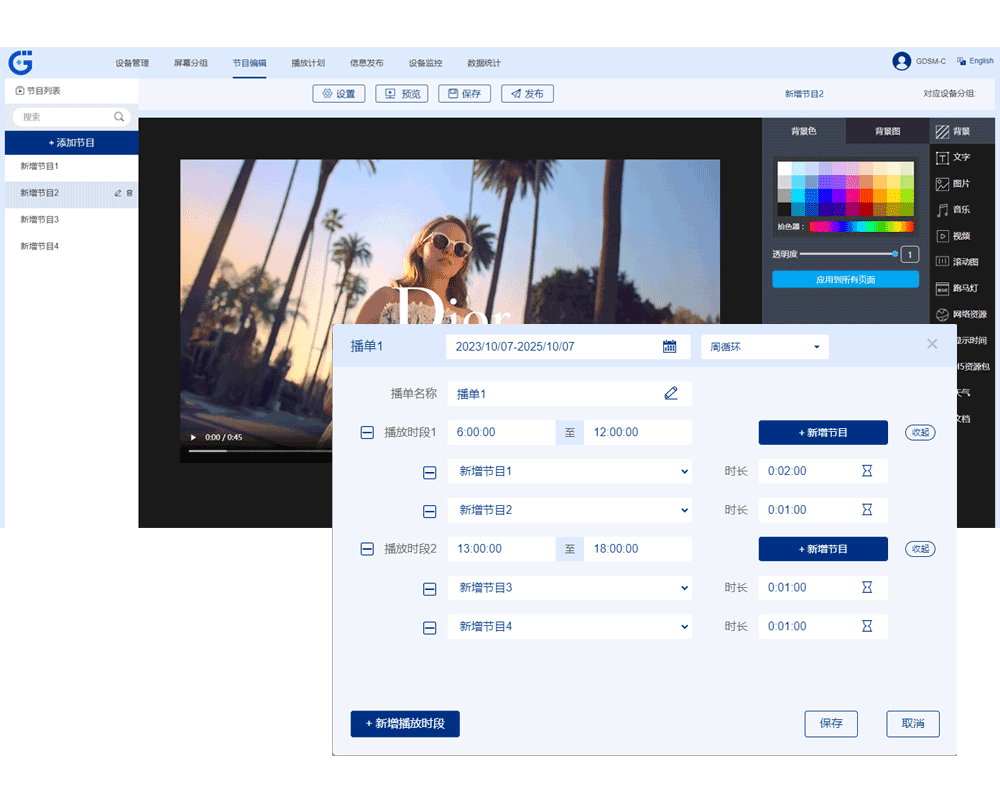
Task: Switch to the 播放计划 tab
Action: (x=308, y=63)
